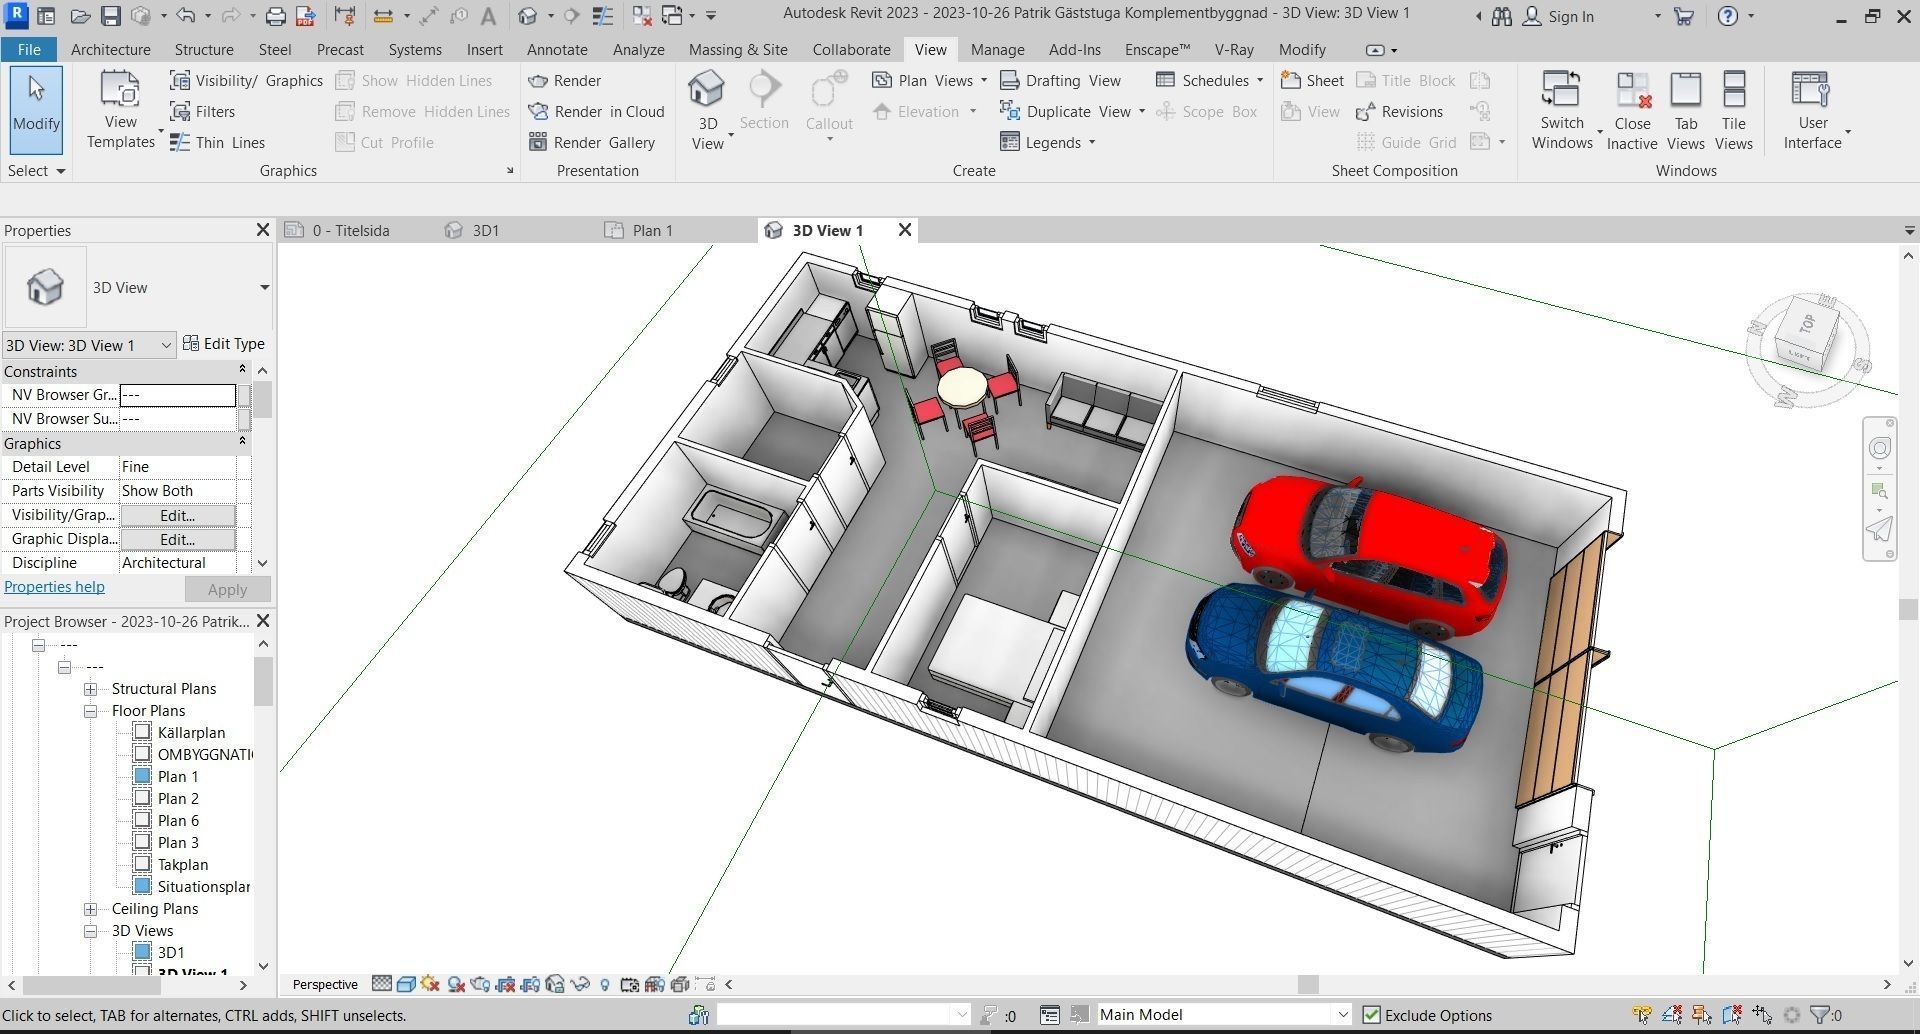Toggle Shadows in the view control bar
The height and width of the screenshot is (1034, 1920).
pos(457,985)
